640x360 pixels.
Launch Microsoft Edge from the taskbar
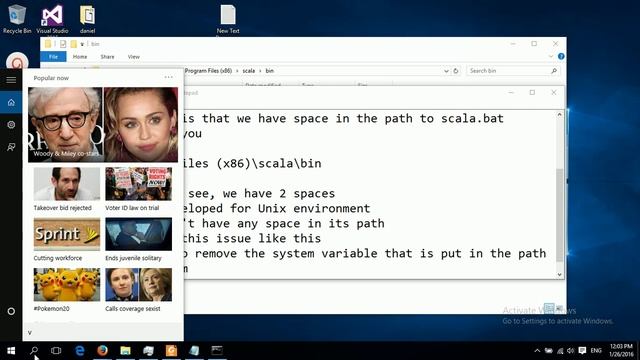click(x=80, y=351)
